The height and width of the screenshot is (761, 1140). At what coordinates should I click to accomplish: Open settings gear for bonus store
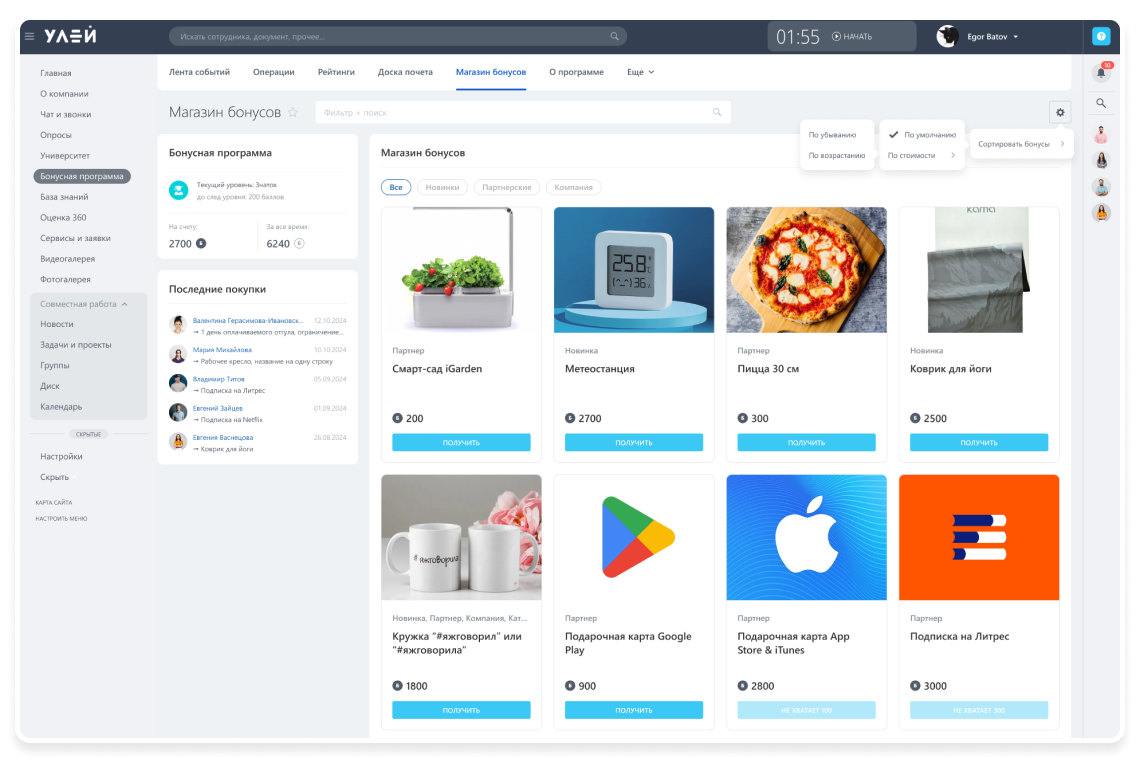tap(1060, 112)
